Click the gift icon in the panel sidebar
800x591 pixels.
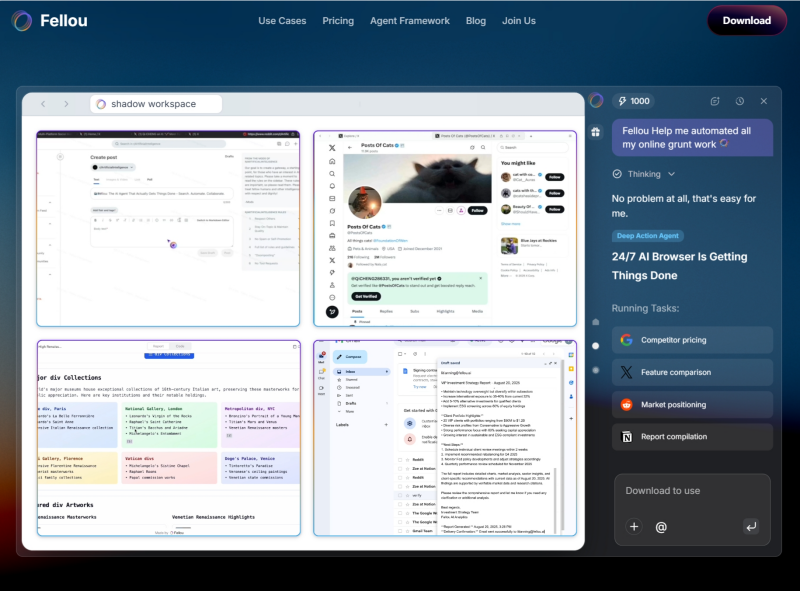(x=596, y=132)
